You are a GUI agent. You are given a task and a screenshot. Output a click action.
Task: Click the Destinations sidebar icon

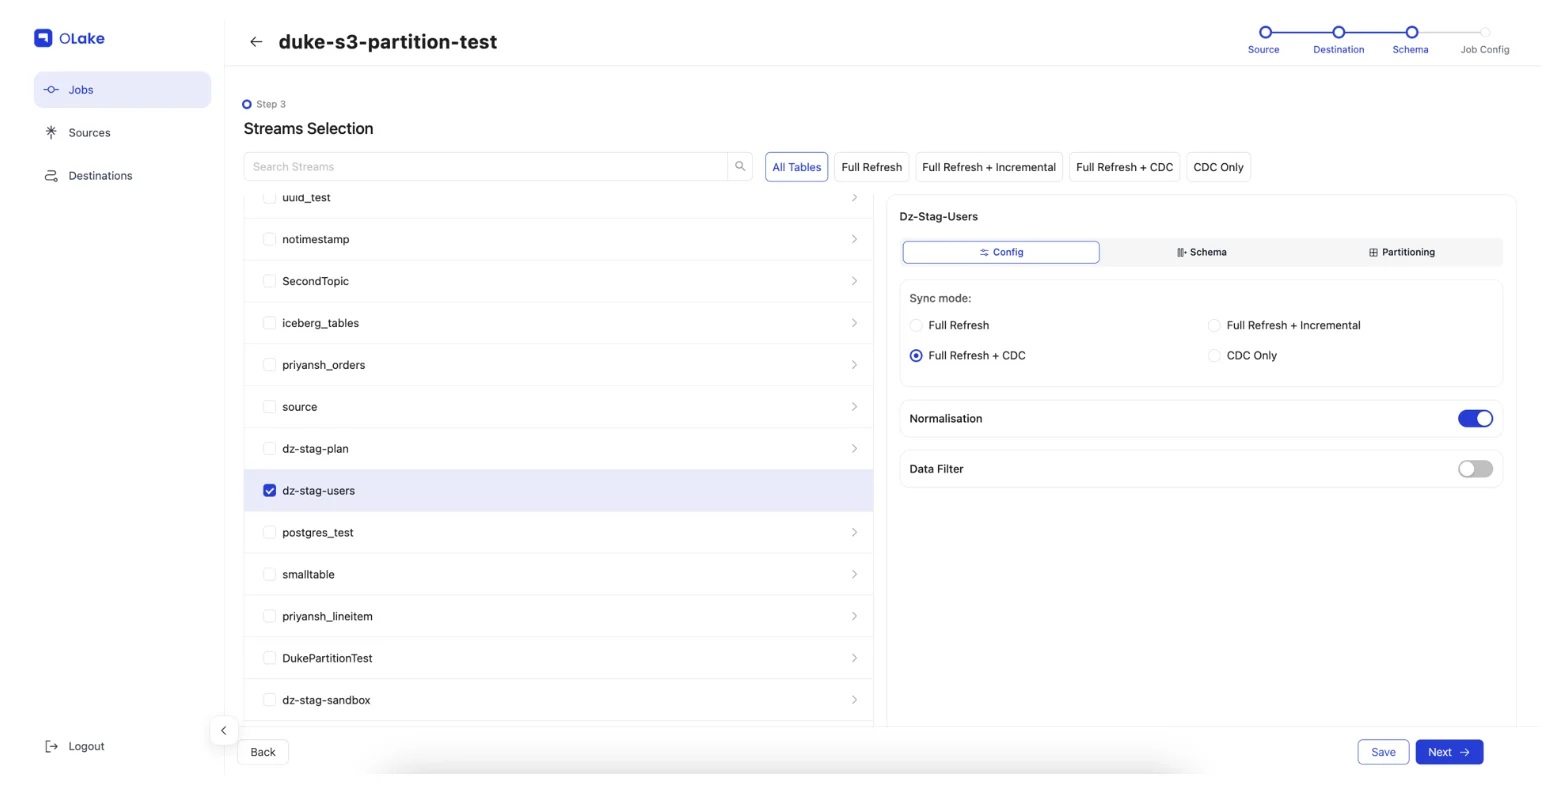coord(51,176)
